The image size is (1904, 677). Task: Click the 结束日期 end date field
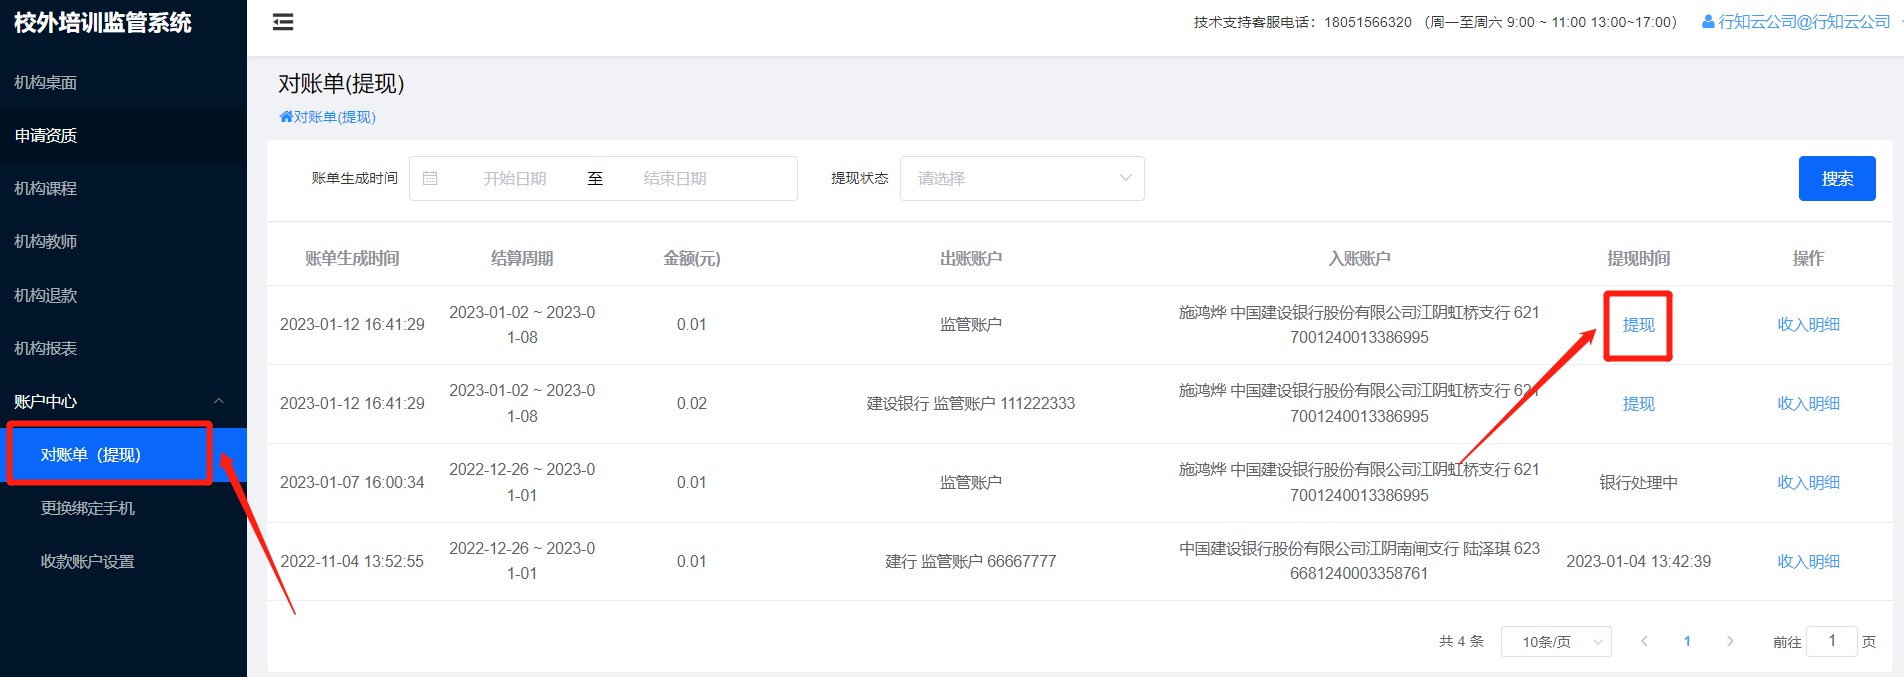coord(675,178)
